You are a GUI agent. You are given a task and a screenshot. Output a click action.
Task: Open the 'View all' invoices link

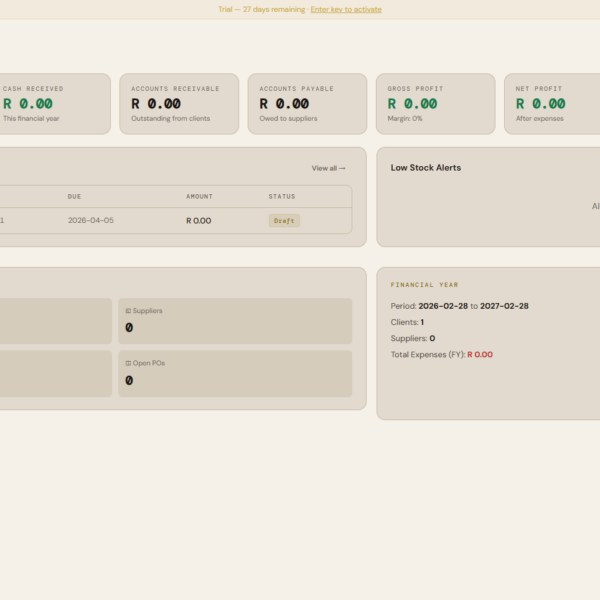(328, 168)
